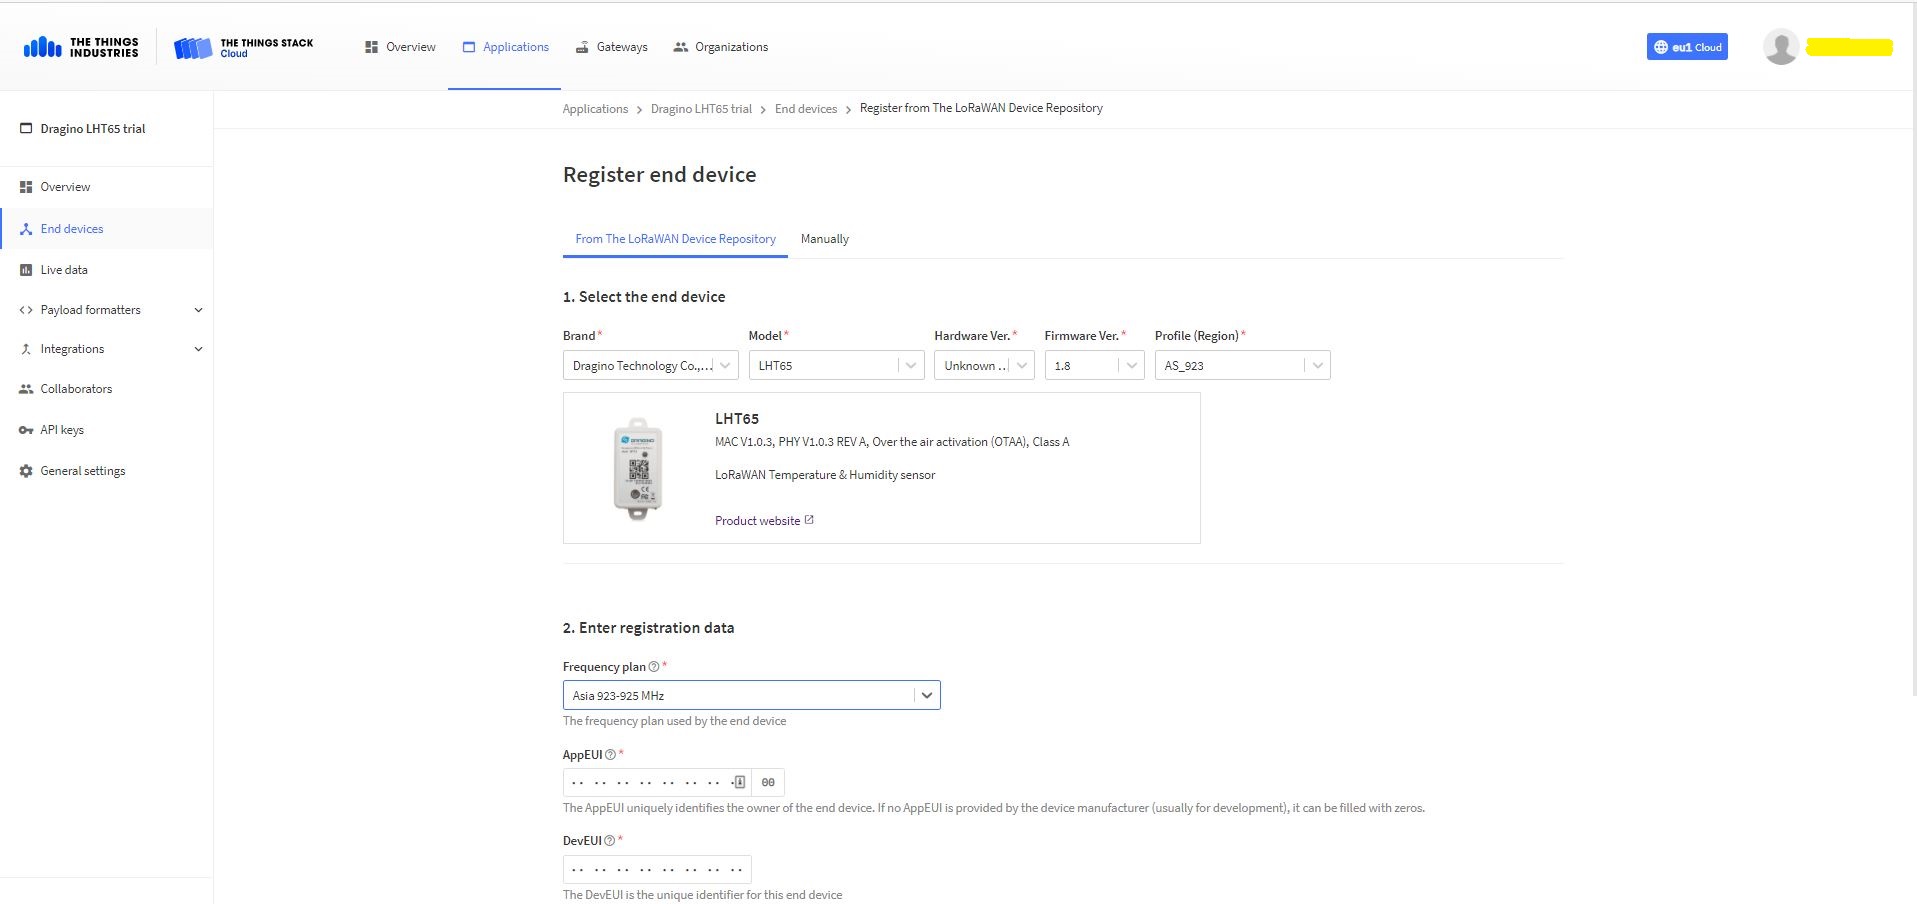Click the external link icon beside Product website
The image size is (1917, 904).
tap(809, 520)
